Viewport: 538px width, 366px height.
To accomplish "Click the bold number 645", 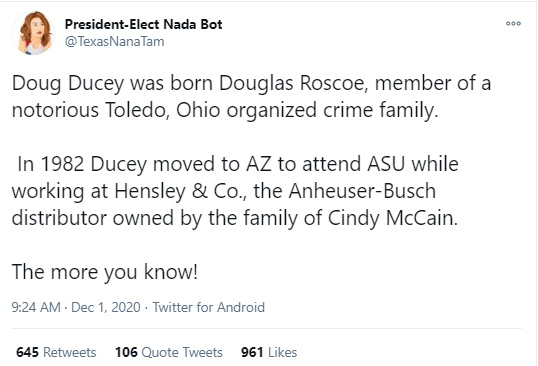I will [x=27, y=352].
